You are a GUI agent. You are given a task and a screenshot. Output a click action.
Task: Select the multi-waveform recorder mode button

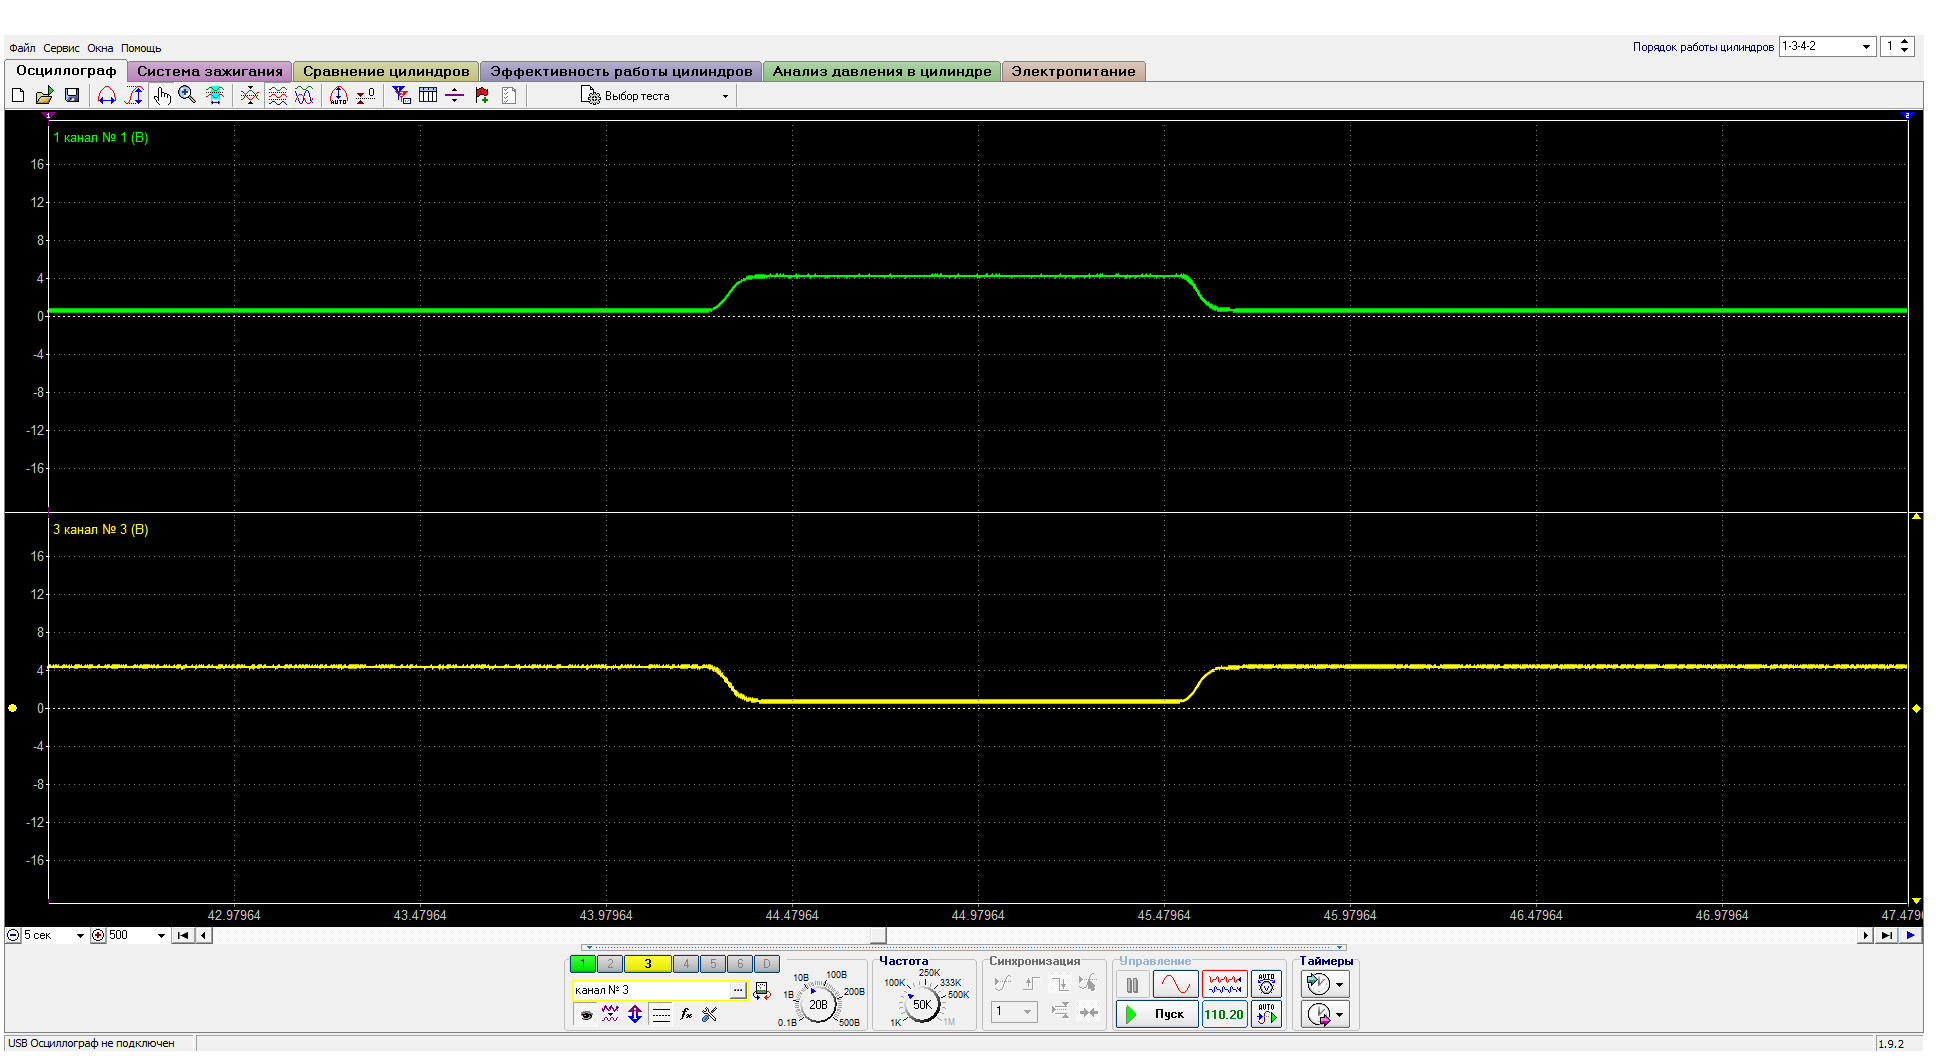[1224, 985]
